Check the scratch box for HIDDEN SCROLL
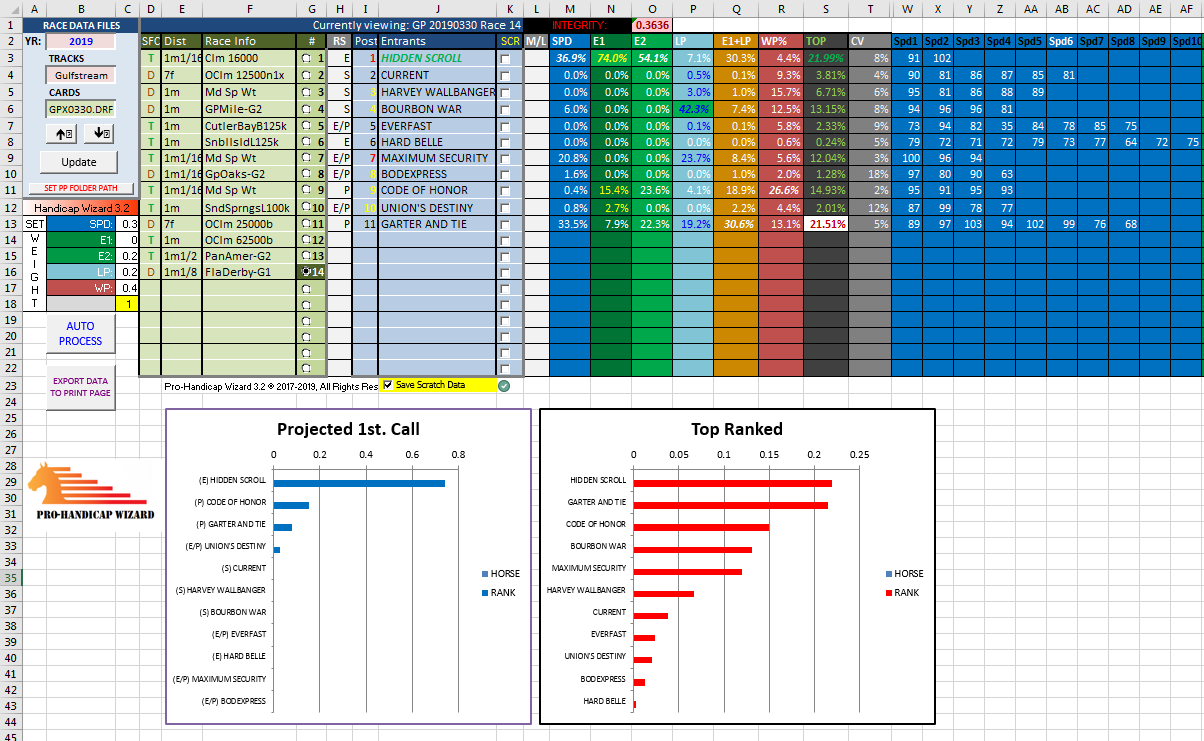 click(x=505, y=59)
